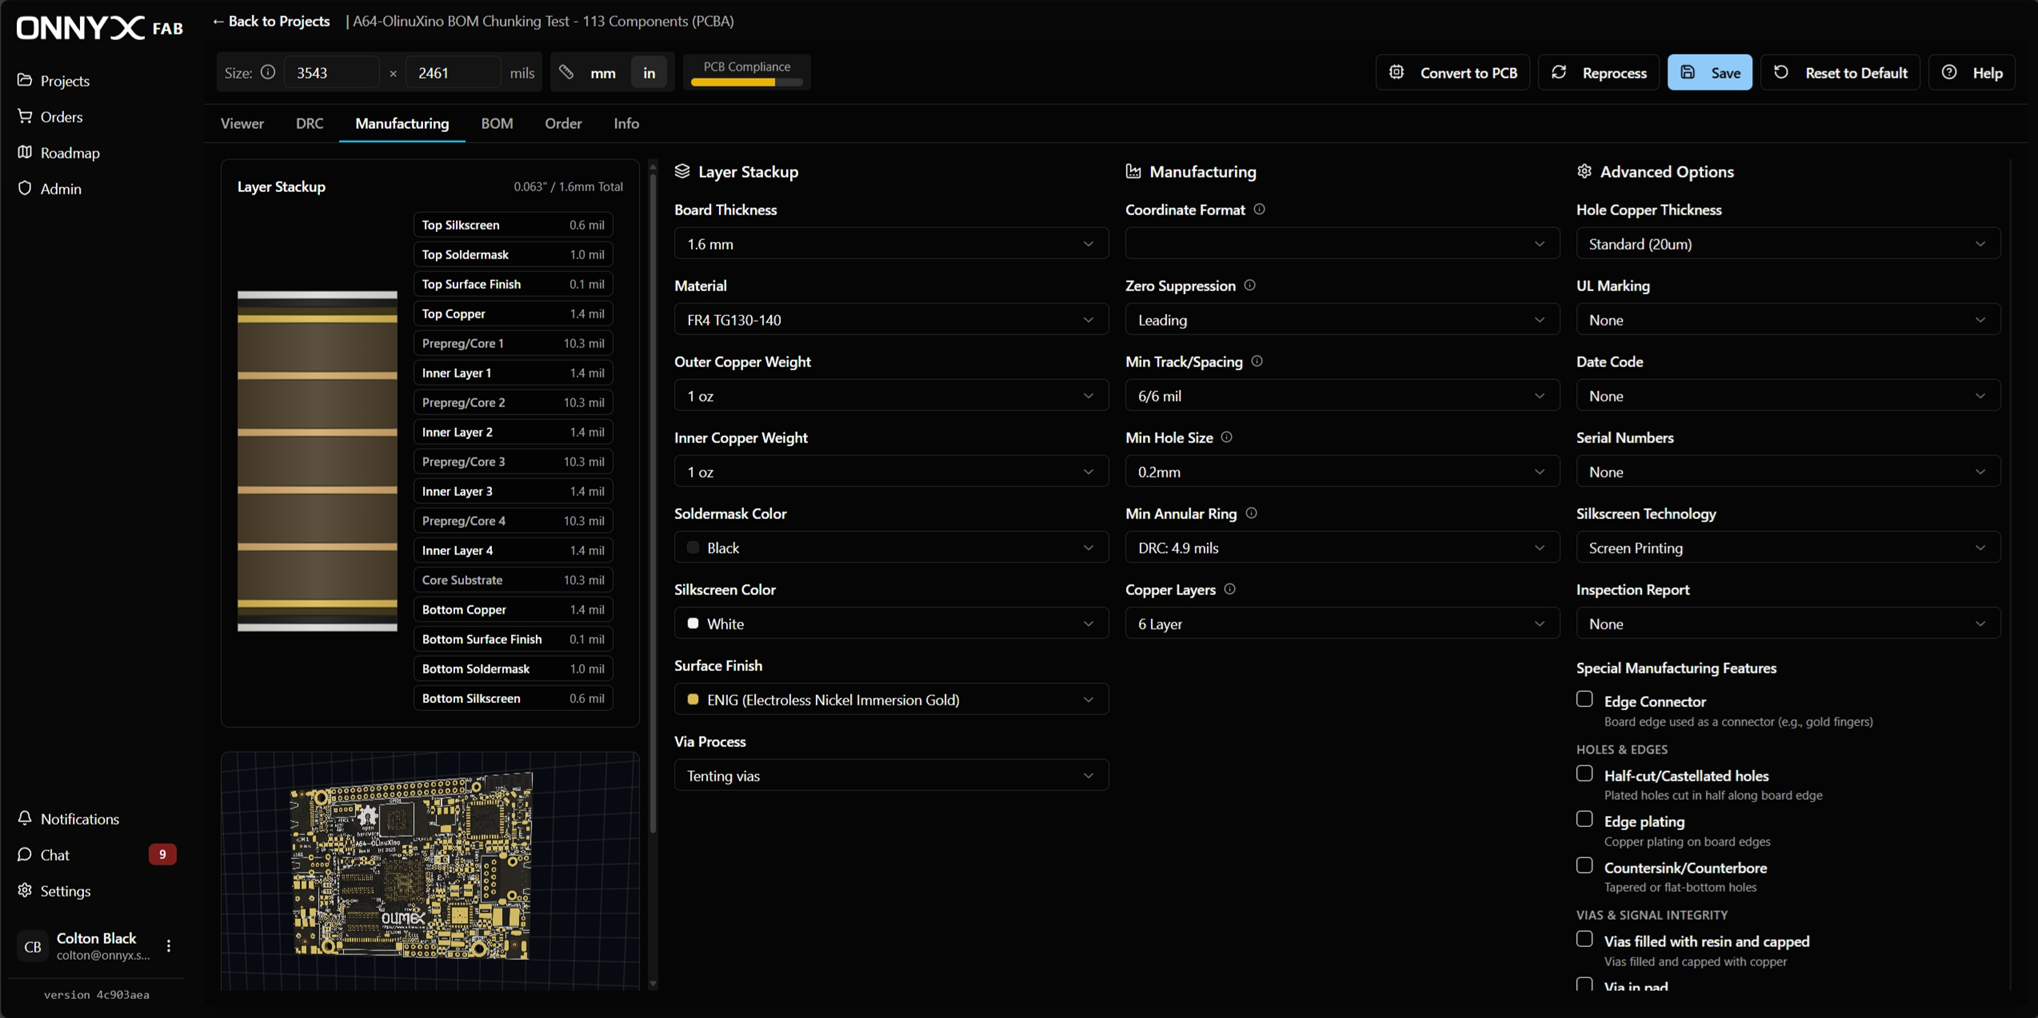
Task: Click the info icon next to Size
Action: click(x=268, y=72)
